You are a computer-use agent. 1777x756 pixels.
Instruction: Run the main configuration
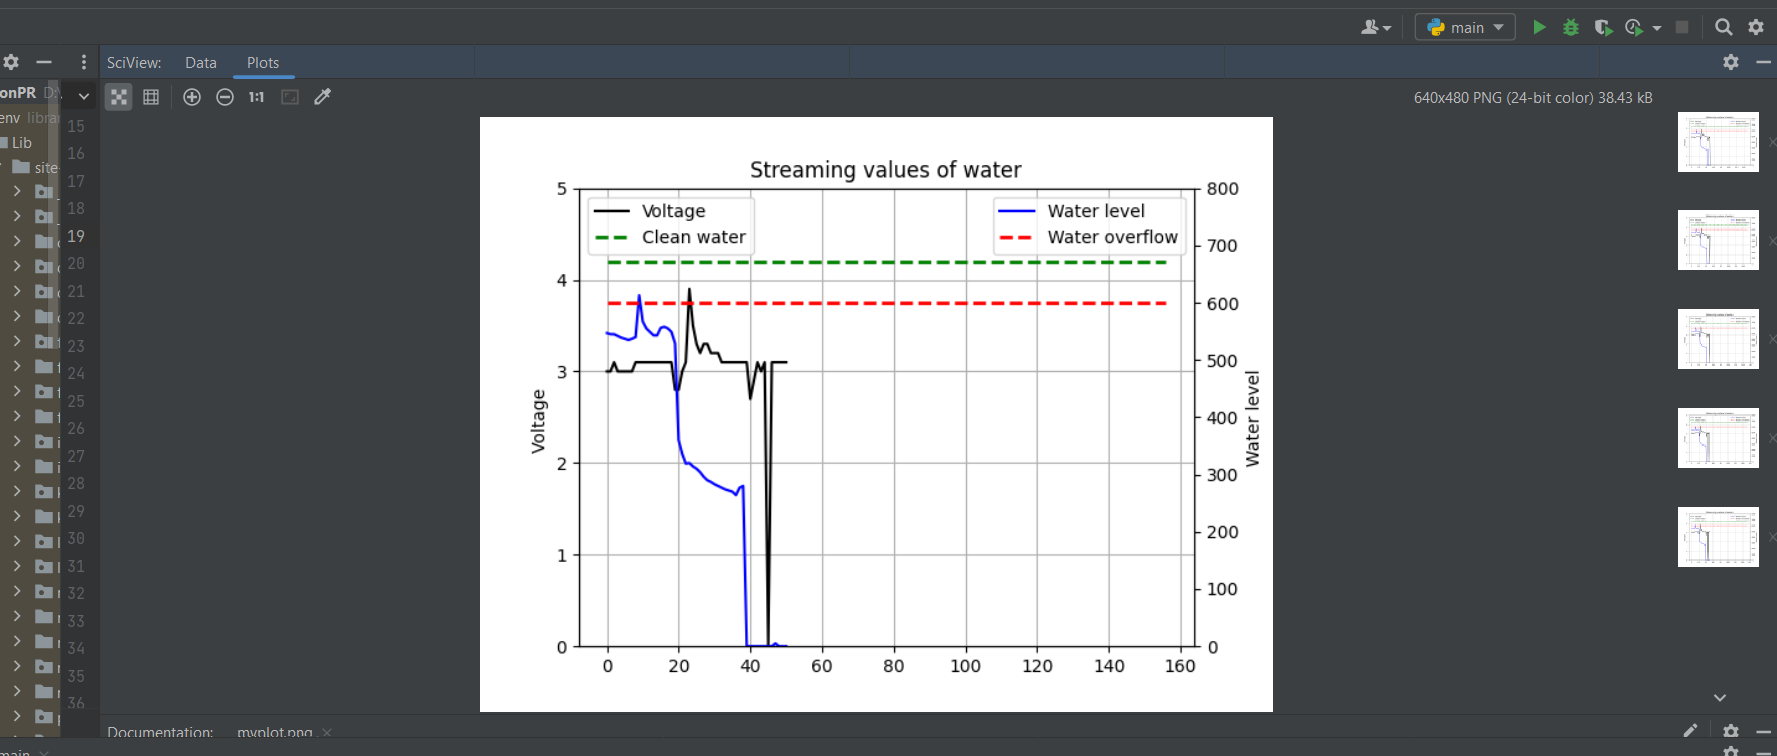coord(1540,27)
